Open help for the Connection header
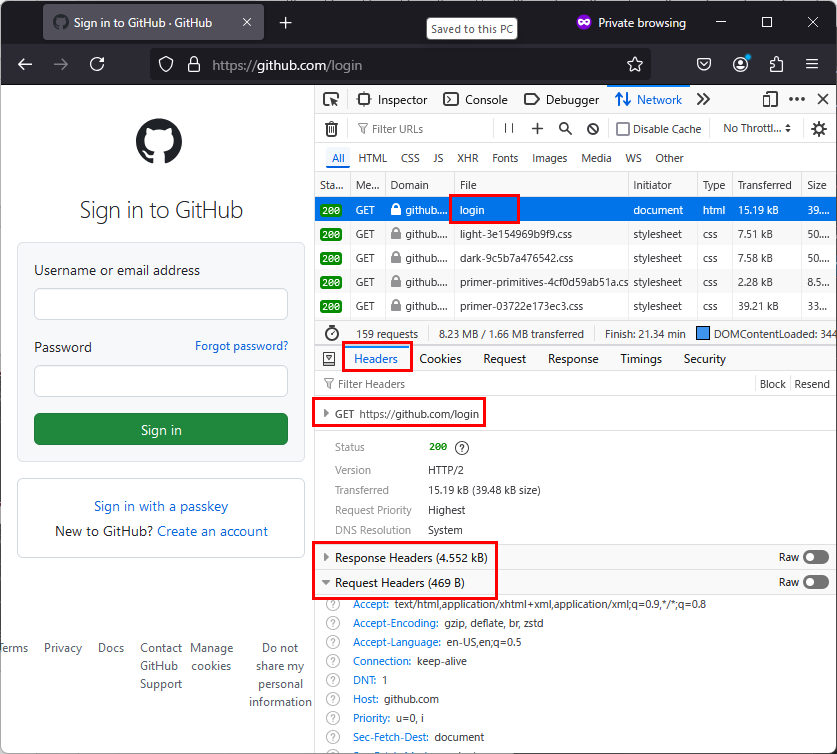This screenshot has height=754, width=837. point(333,661)
